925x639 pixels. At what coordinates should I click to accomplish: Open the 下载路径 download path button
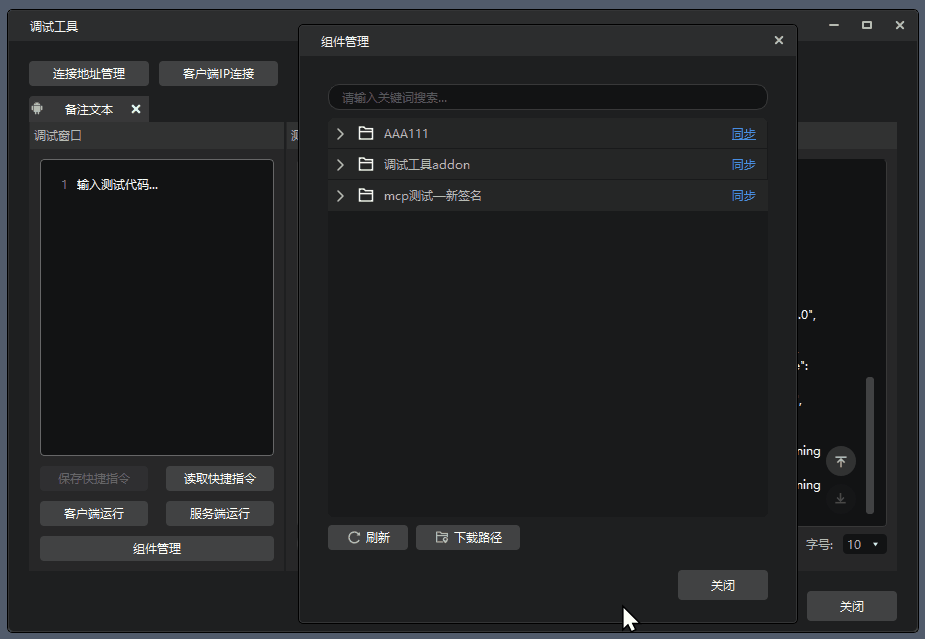(x=468, y=538)
